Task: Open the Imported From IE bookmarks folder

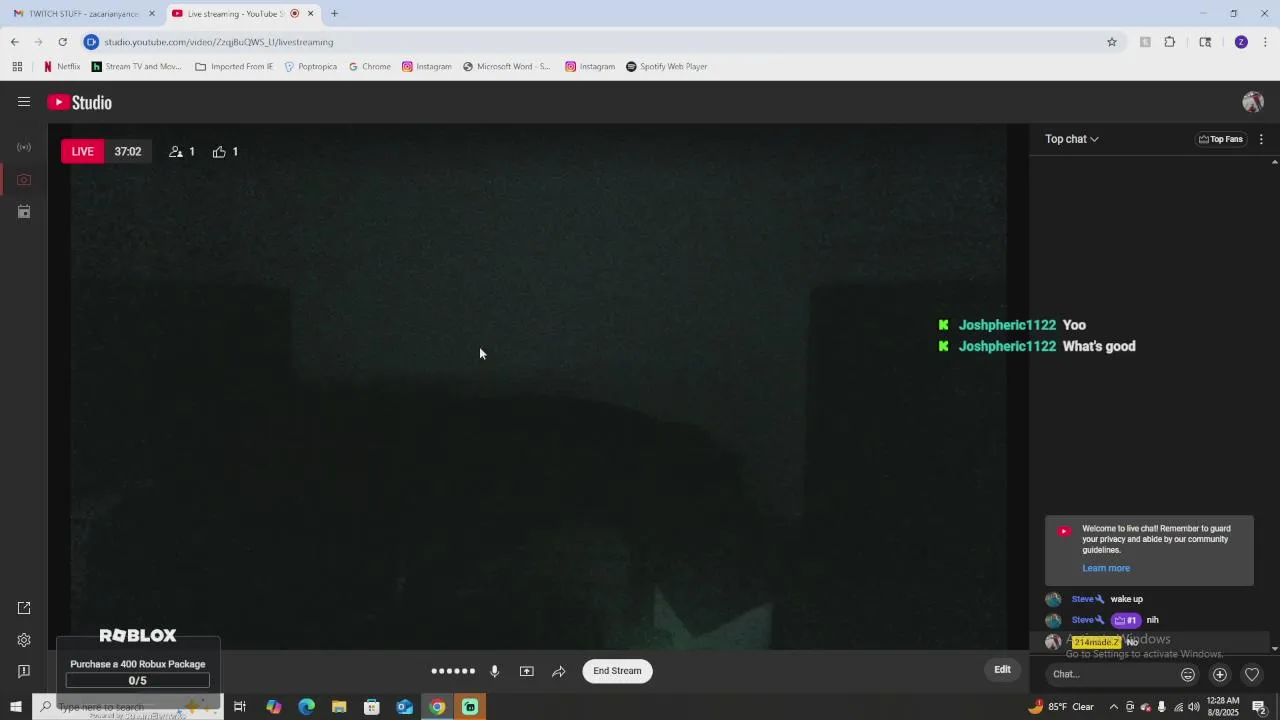Action: [x=234, y=67]
